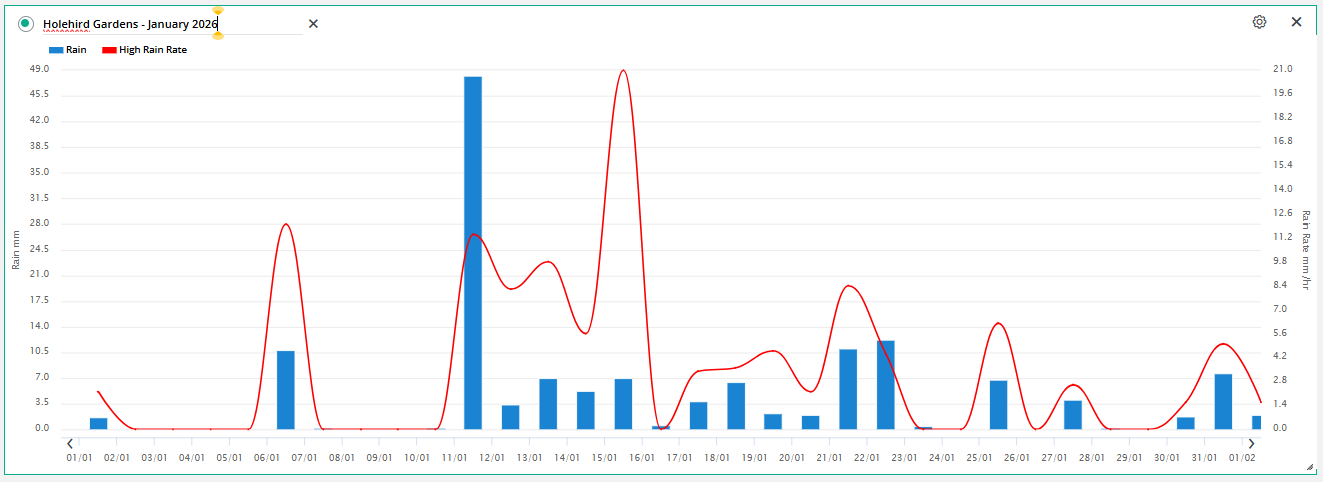This screenshot has height=482, width=1323.
Task: Select the rain bar for 31/01
Action: (1223, 402)
